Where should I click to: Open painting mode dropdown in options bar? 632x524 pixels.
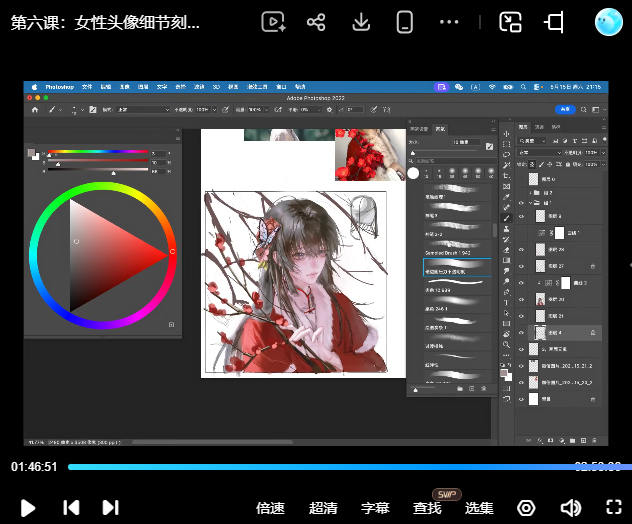coord(144,110)
